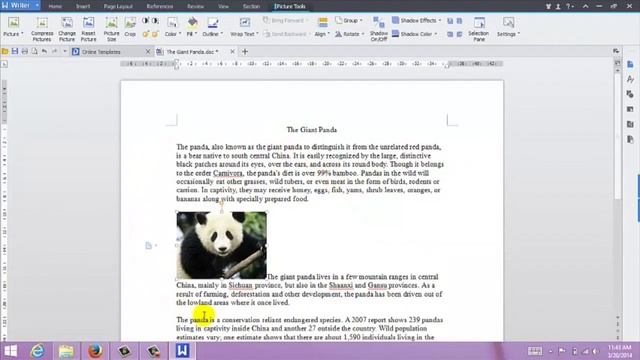Click the decrease contrast icon
This screenshot has height=360, width=640.
[155, 20]
